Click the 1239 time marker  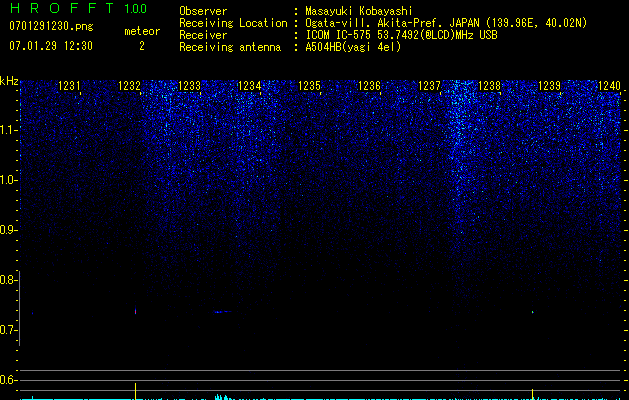(550, 86)
